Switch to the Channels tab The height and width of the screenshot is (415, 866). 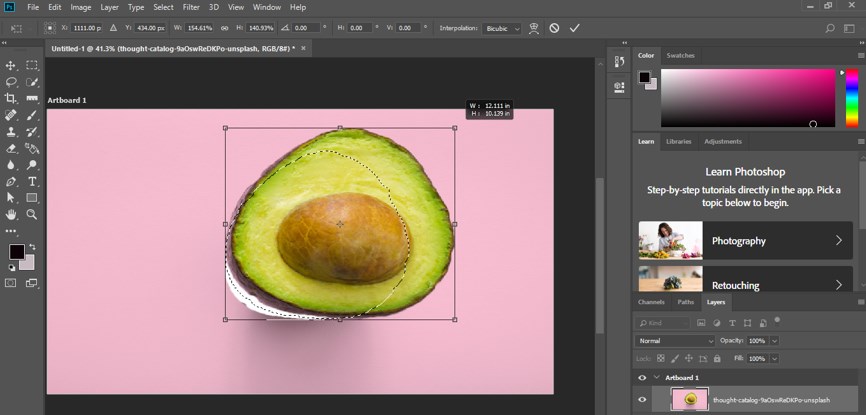[650, 301]
